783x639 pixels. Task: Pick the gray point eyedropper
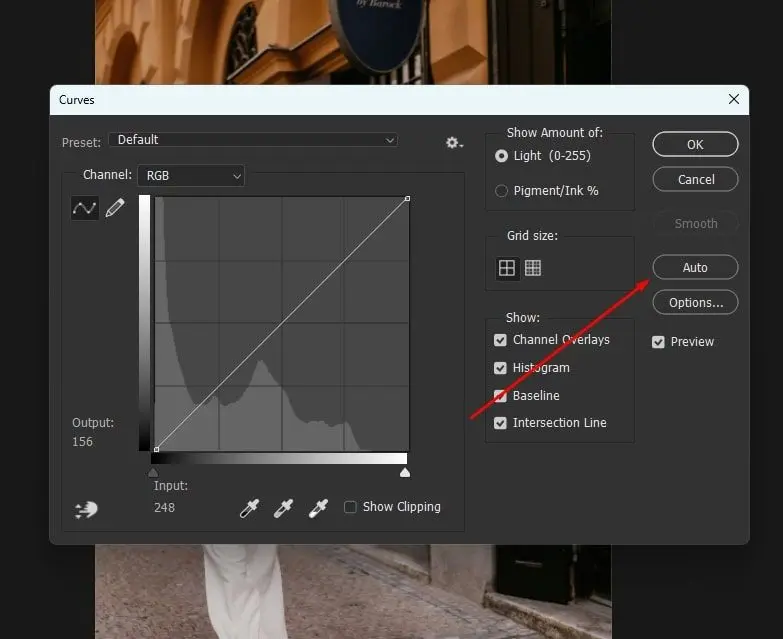pos(283,508)
